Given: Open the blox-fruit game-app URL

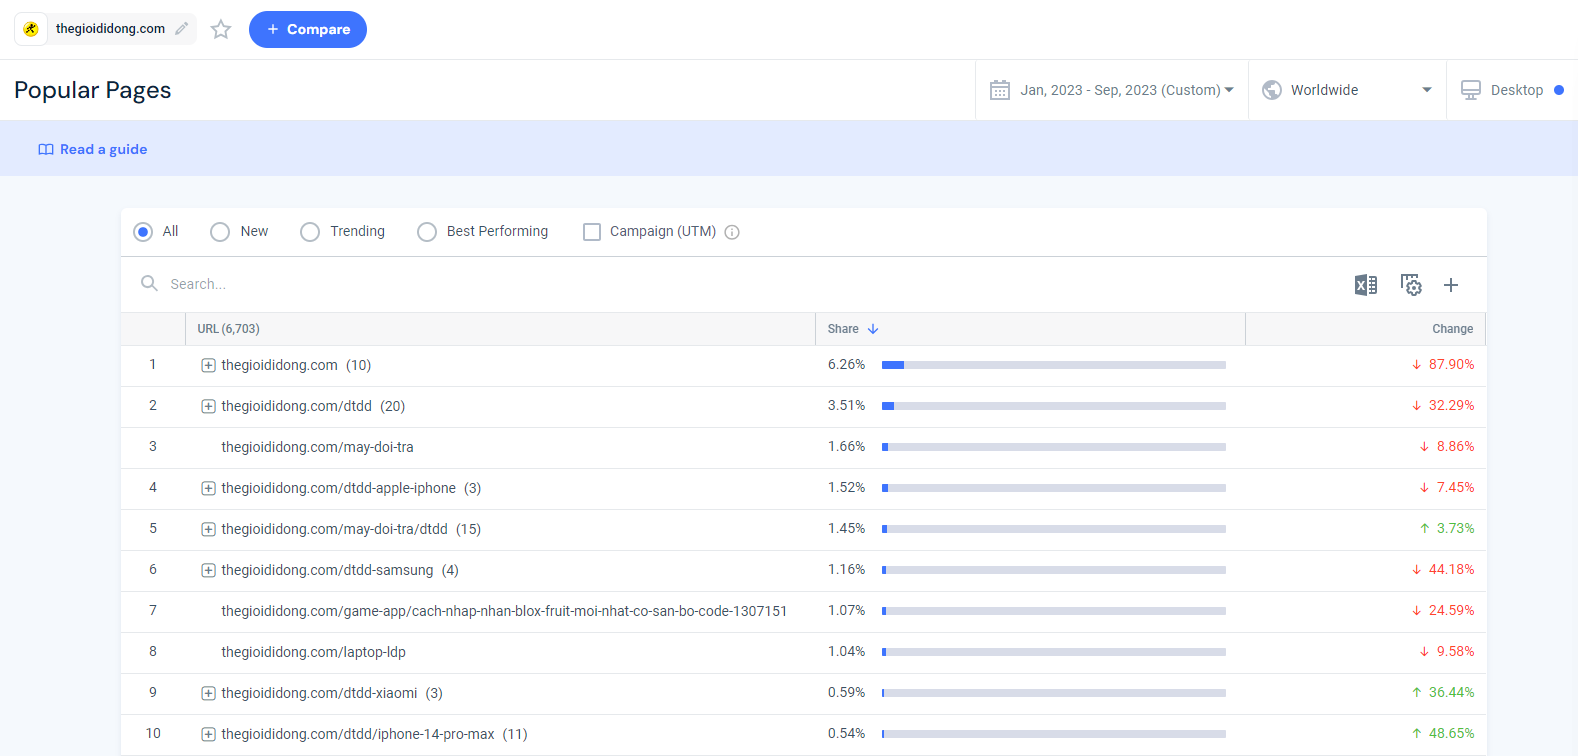Looking at the screenshot, I should pos(504,611).
